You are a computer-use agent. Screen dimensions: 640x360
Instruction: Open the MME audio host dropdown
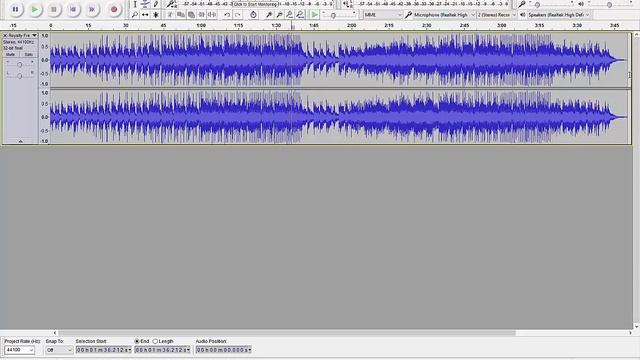click(x=383, y=15)
